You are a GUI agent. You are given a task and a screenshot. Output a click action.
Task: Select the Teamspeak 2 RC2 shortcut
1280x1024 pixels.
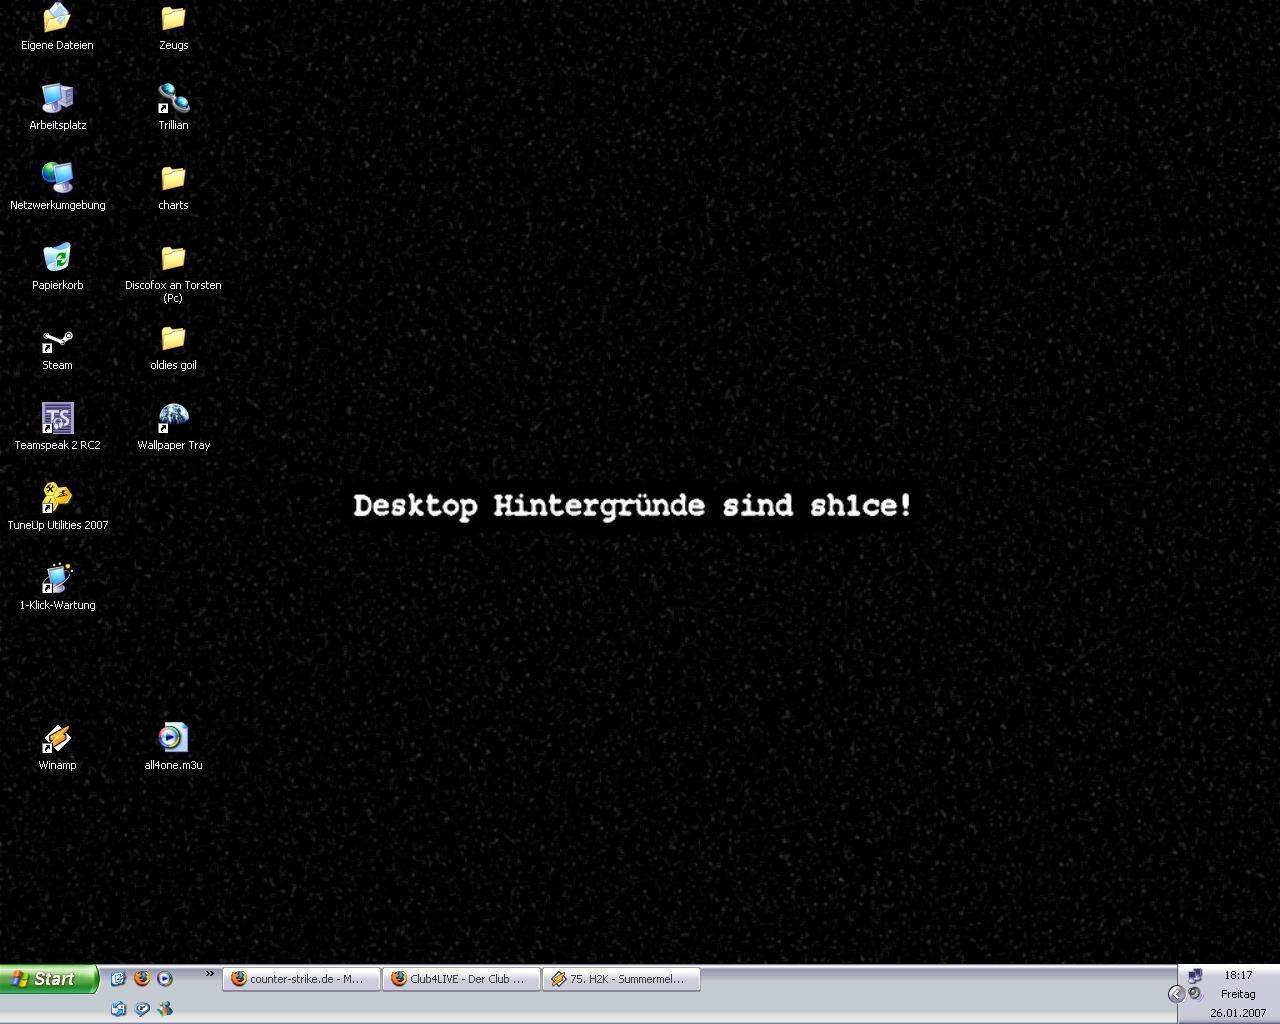pyautogui.click(x=57, y=419)
